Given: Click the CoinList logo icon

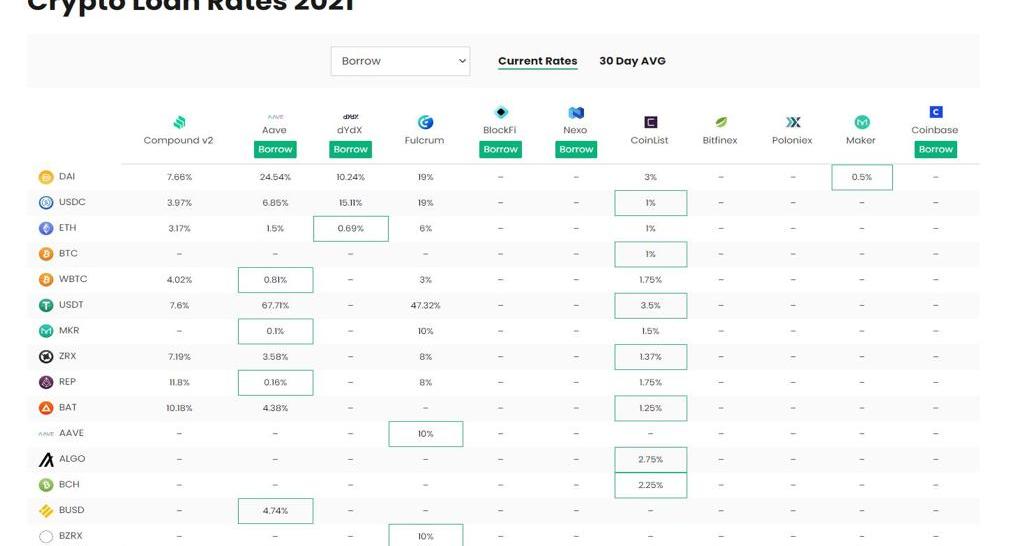Looking at the screenshot, I should (x=650, y=122).
